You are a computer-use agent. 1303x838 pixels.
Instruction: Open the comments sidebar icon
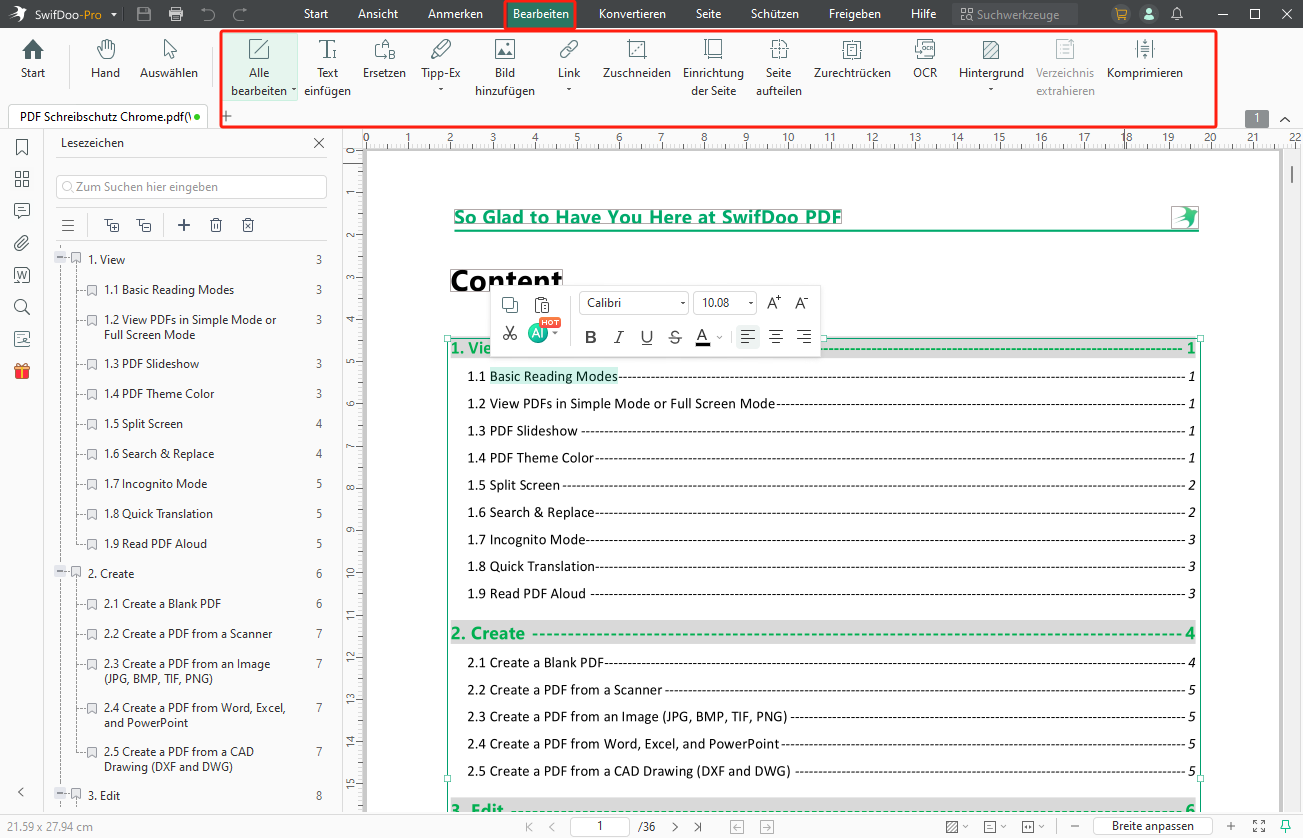(x=22, y=211)
